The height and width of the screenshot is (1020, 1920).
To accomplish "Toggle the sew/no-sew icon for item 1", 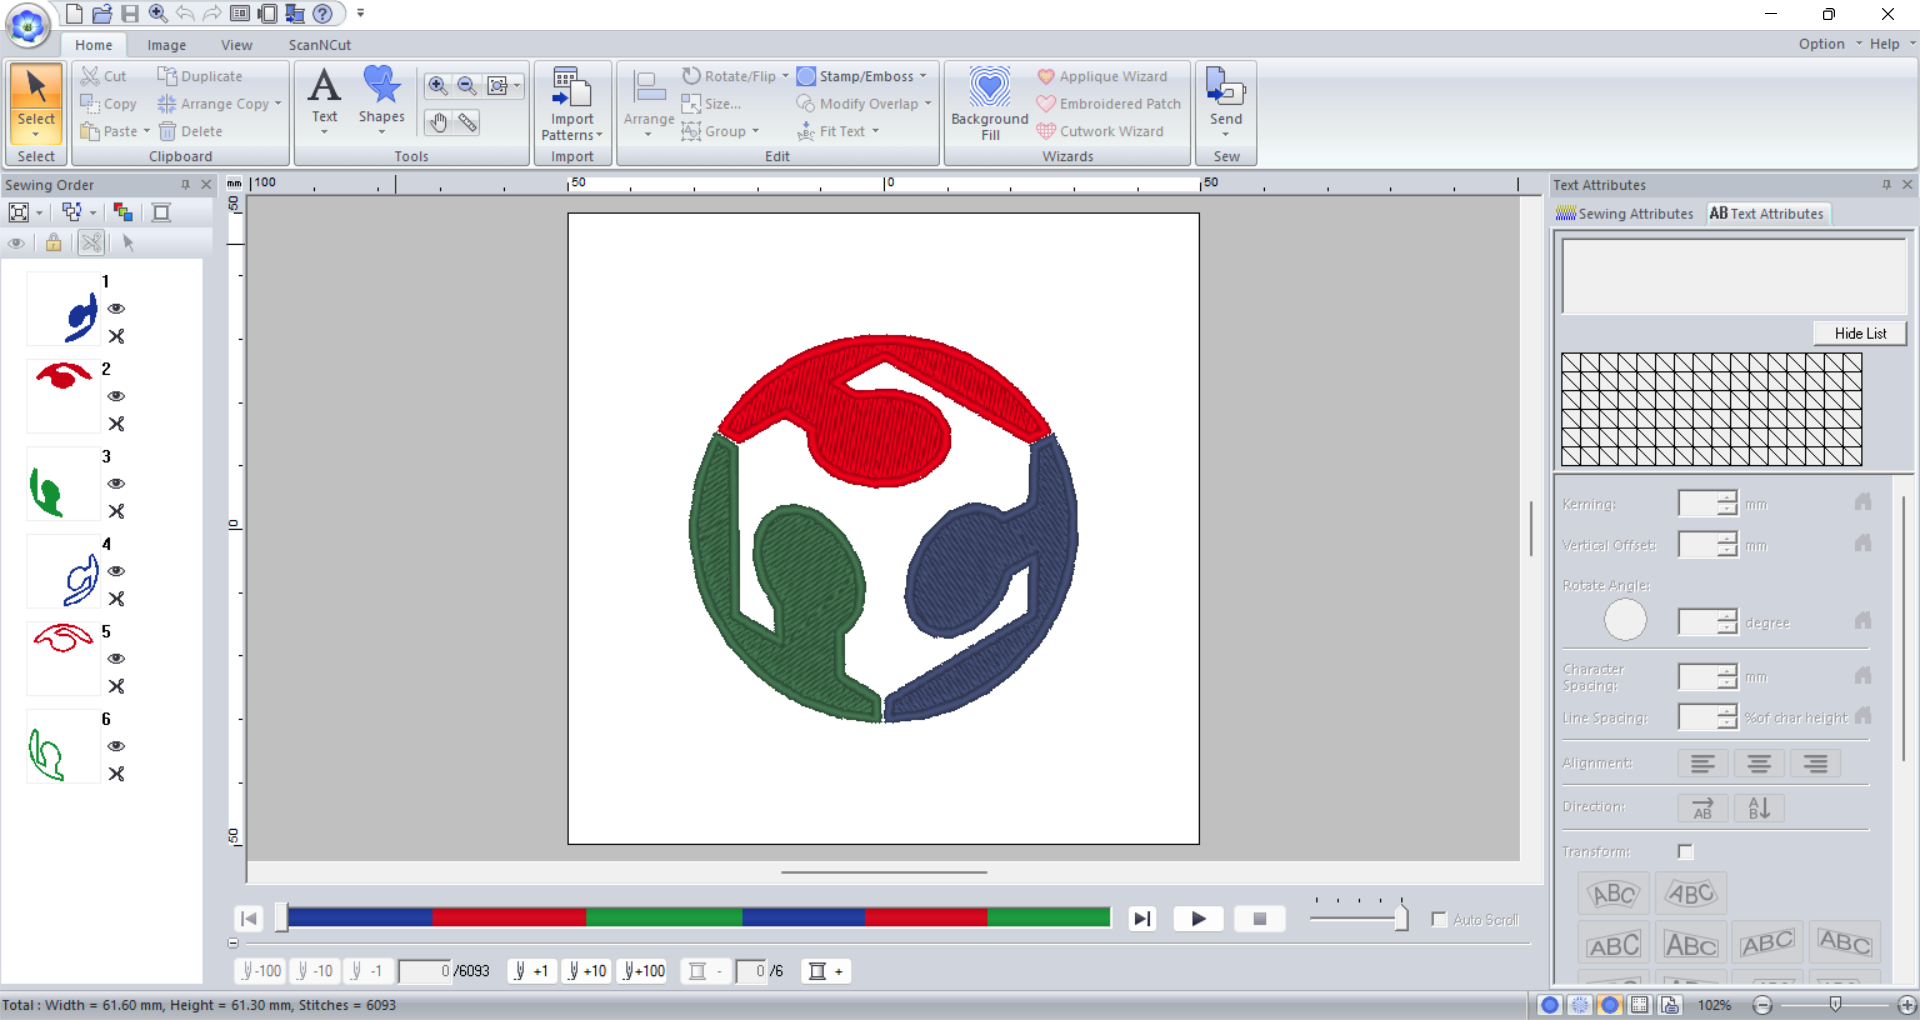I will (116, 337).
